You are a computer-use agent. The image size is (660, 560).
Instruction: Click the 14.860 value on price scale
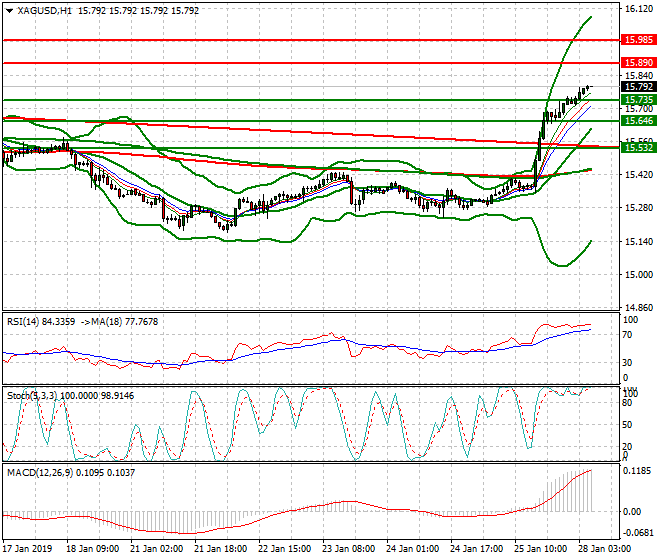[x=637, y=308]
